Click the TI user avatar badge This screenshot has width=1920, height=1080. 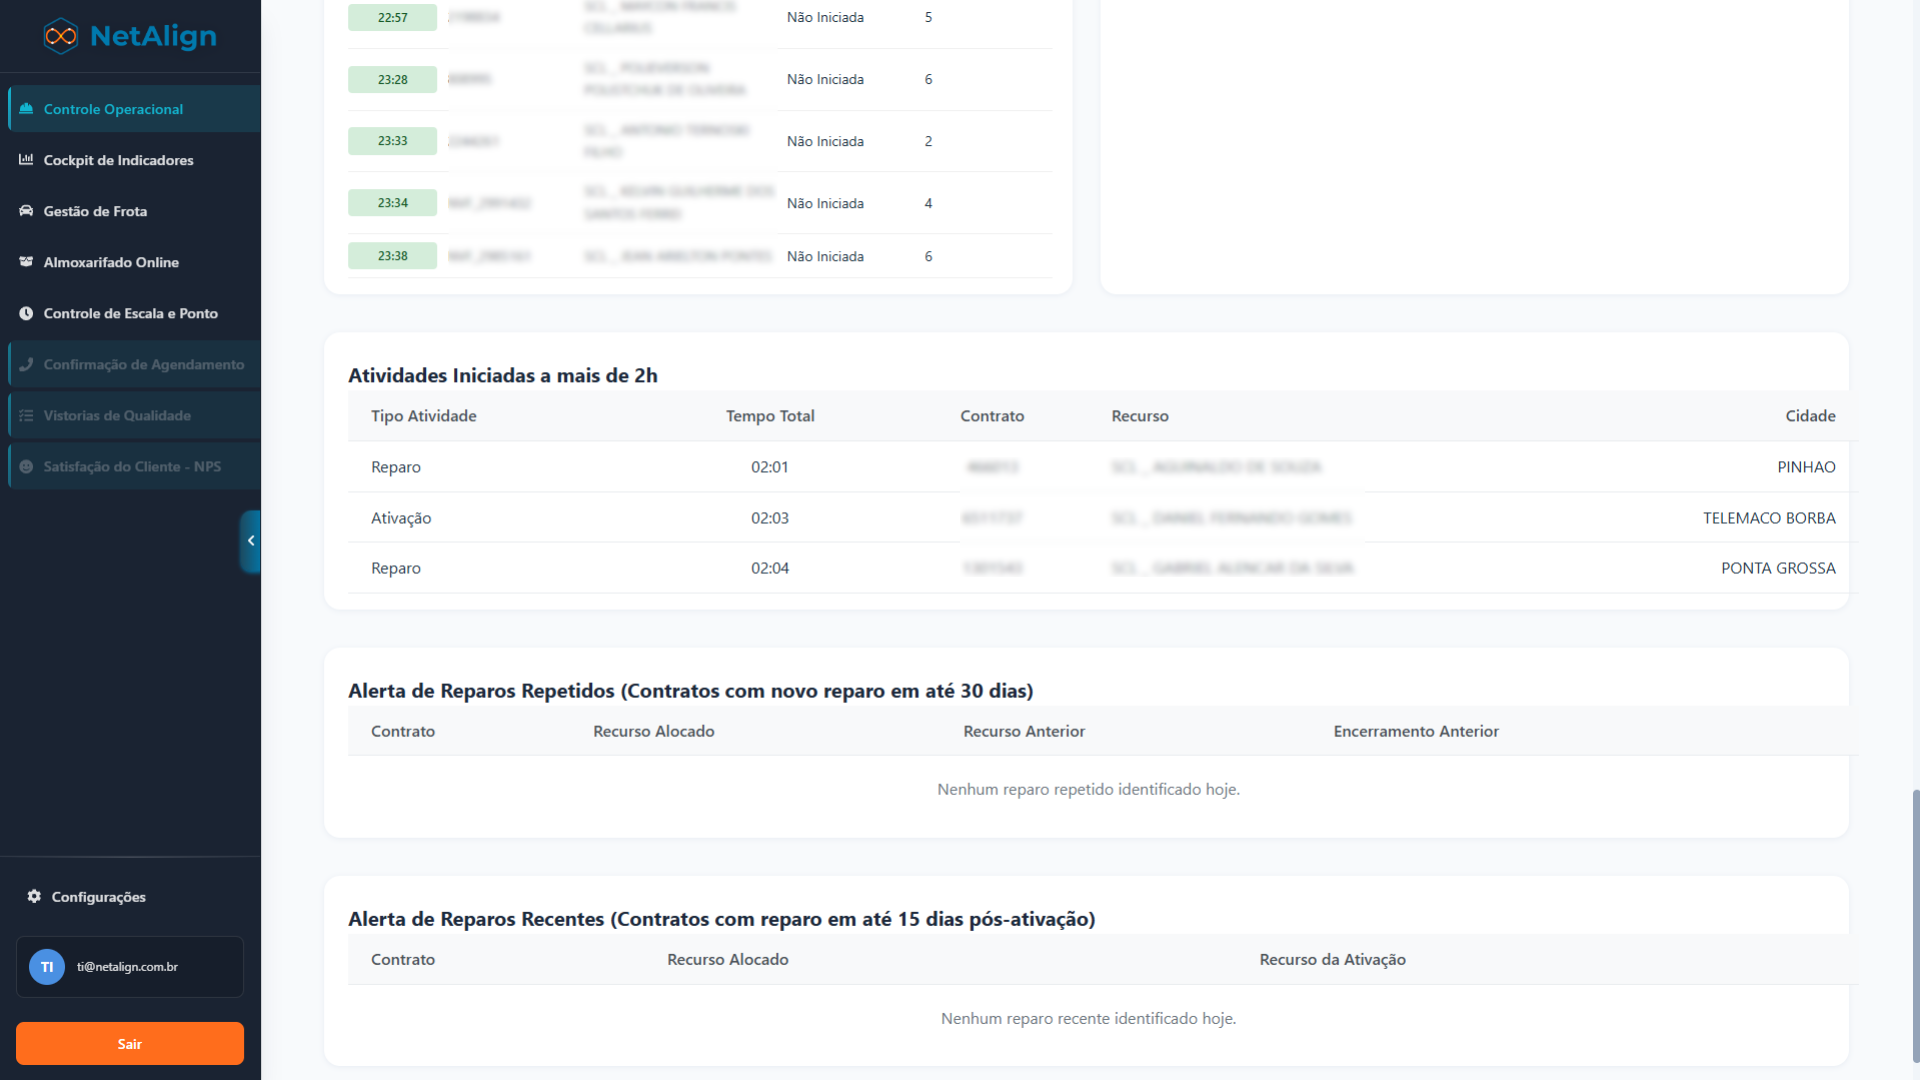click(x=46, y=967)
